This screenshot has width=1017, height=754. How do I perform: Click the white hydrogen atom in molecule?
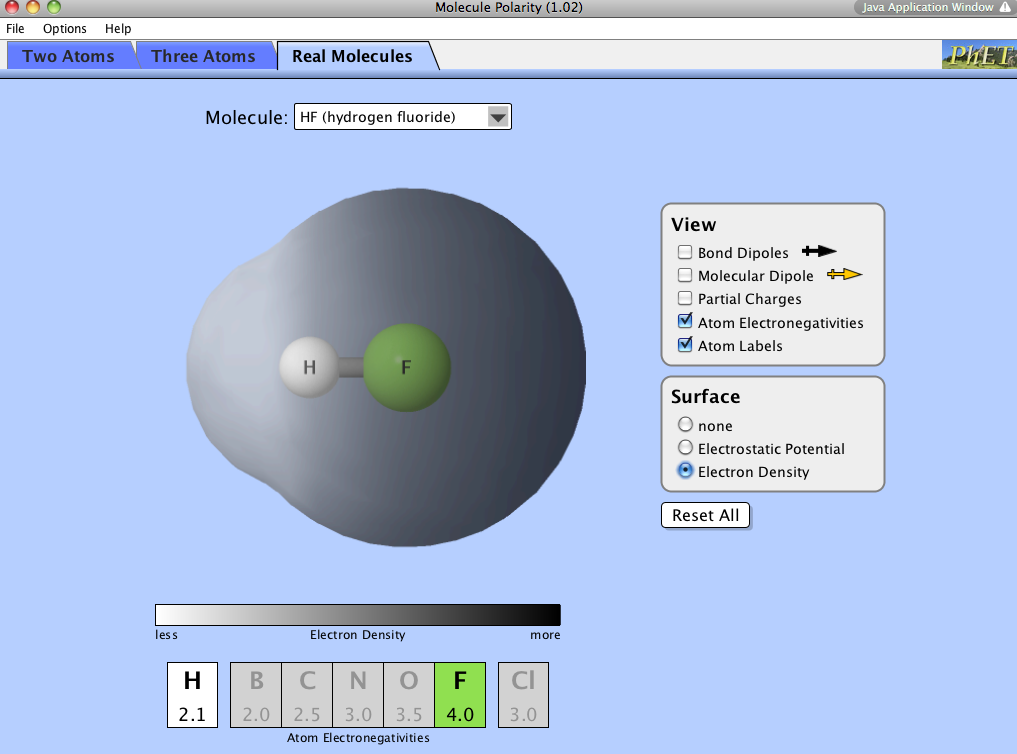pos(309,367)
